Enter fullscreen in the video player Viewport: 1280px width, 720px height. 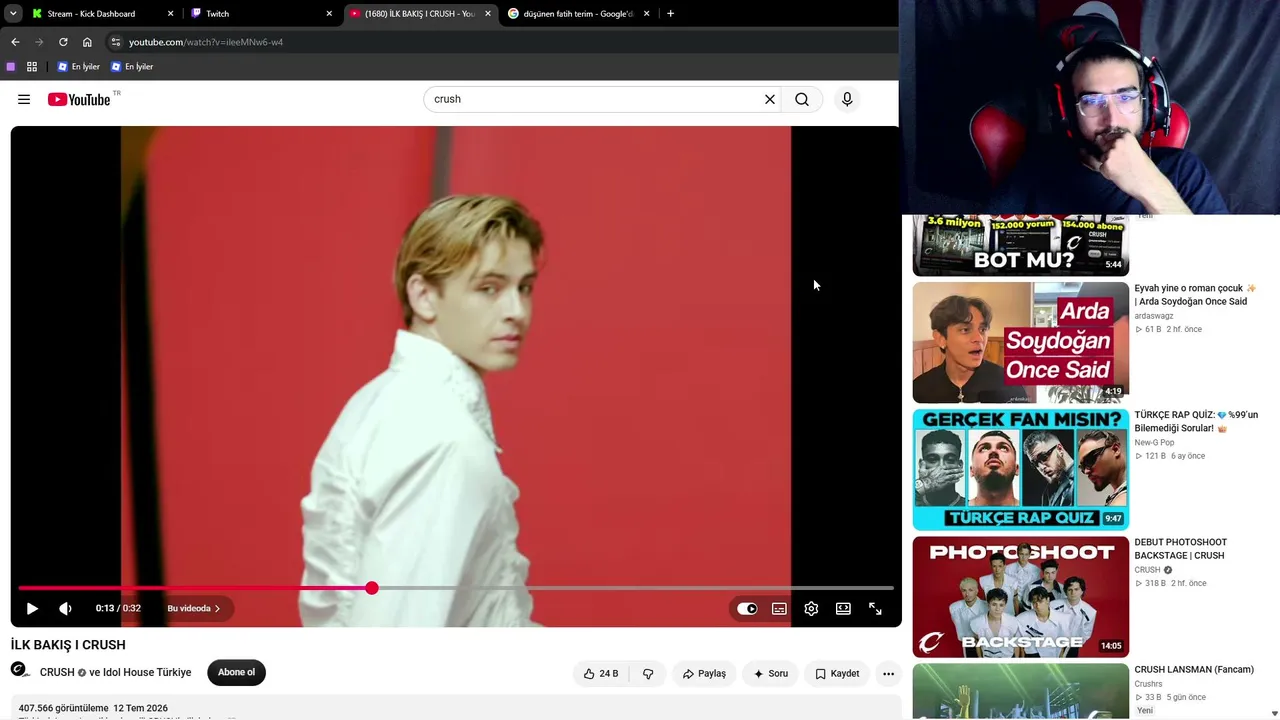pos(875,608)
